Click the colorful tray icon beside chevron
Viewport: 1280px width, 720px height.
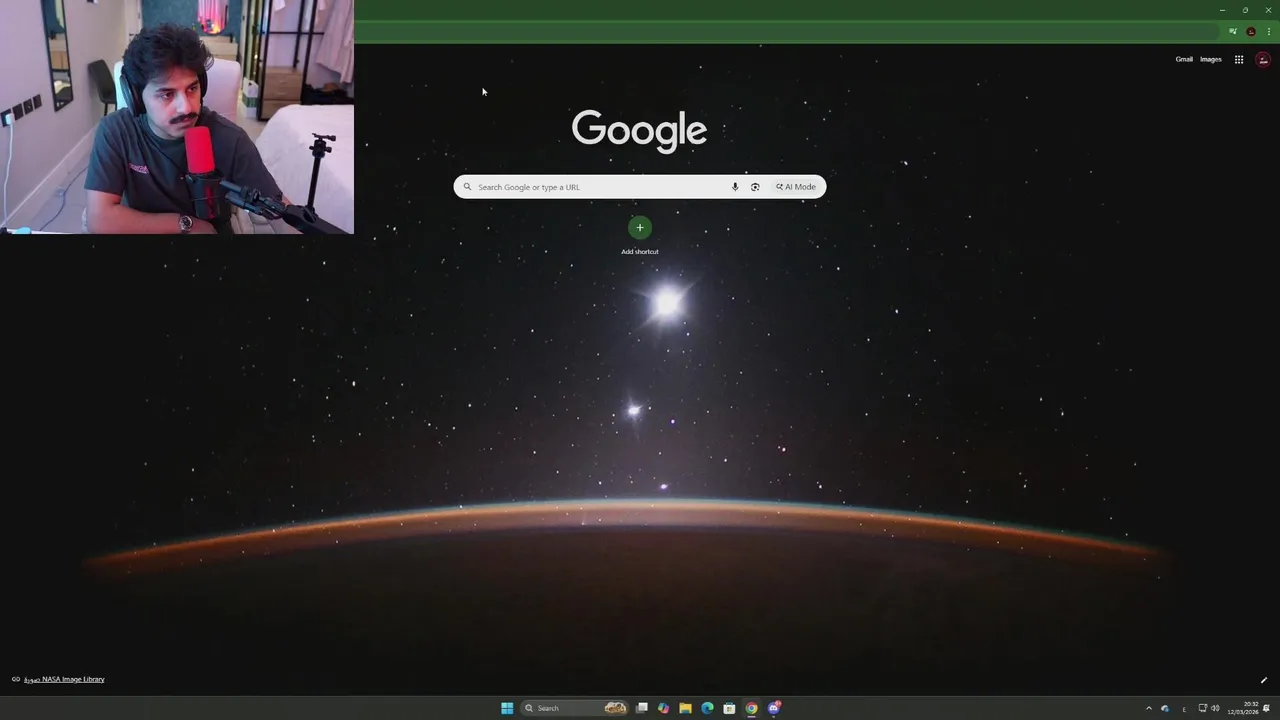click(x=1165, y=708)
